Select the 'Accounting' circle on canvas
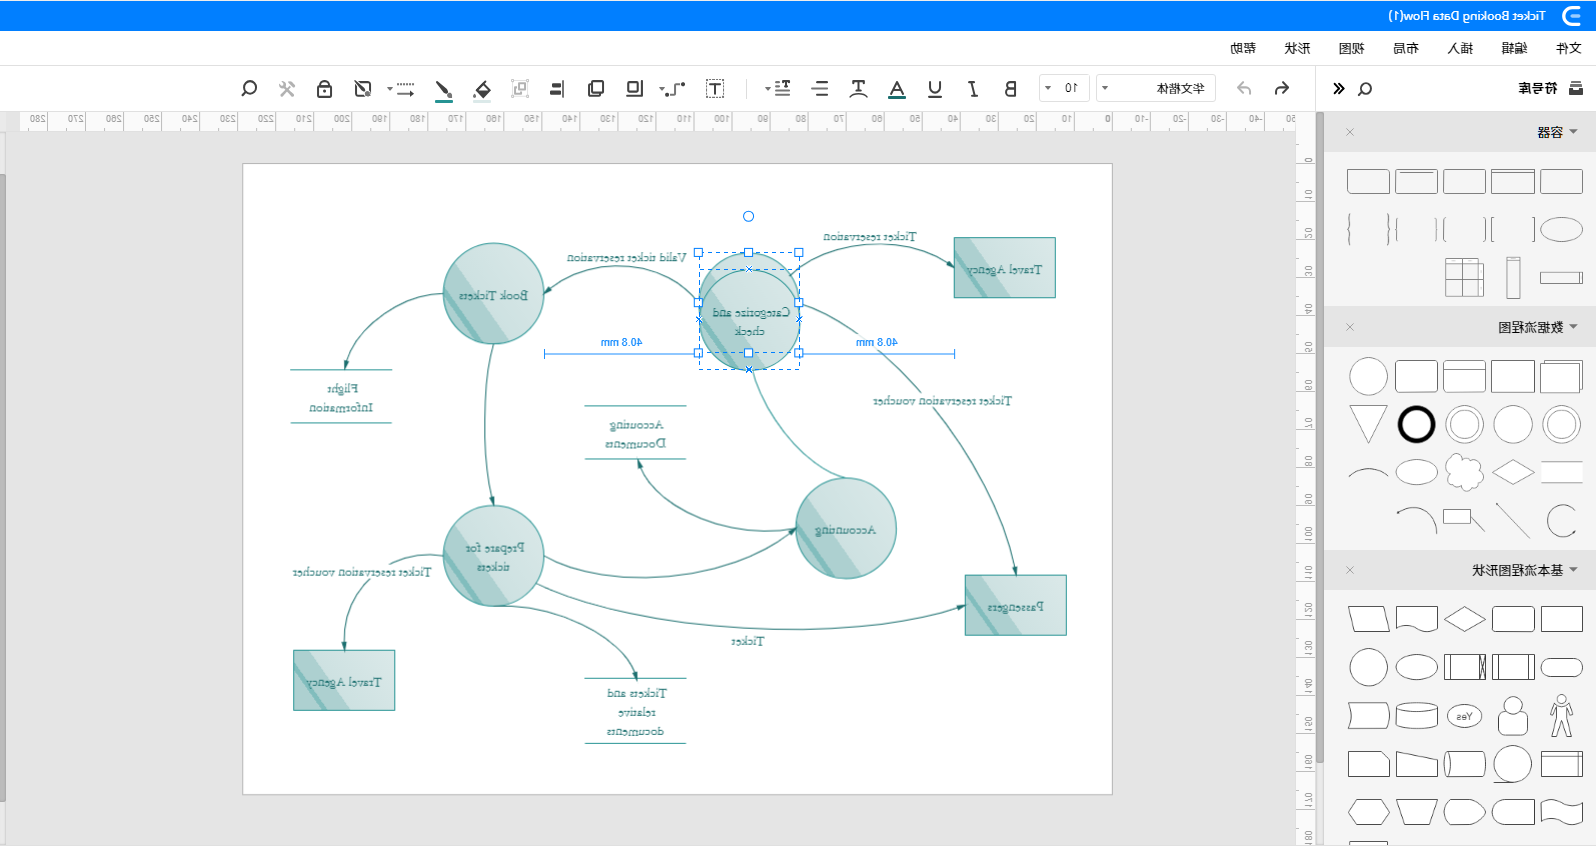This screenshot has height=846, width=1596. pos(845,528)
